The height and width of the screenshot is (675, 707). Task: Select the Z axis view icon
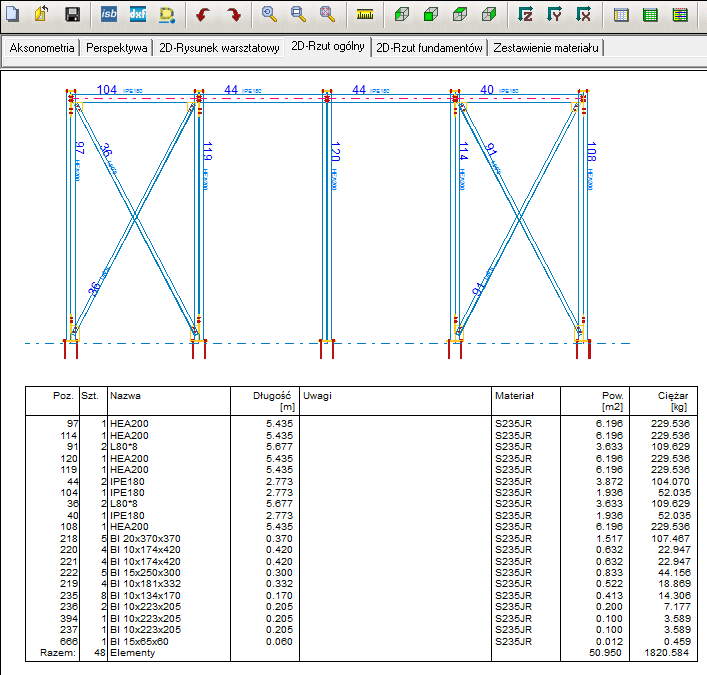pyautogui.click(x=526, y=15)
